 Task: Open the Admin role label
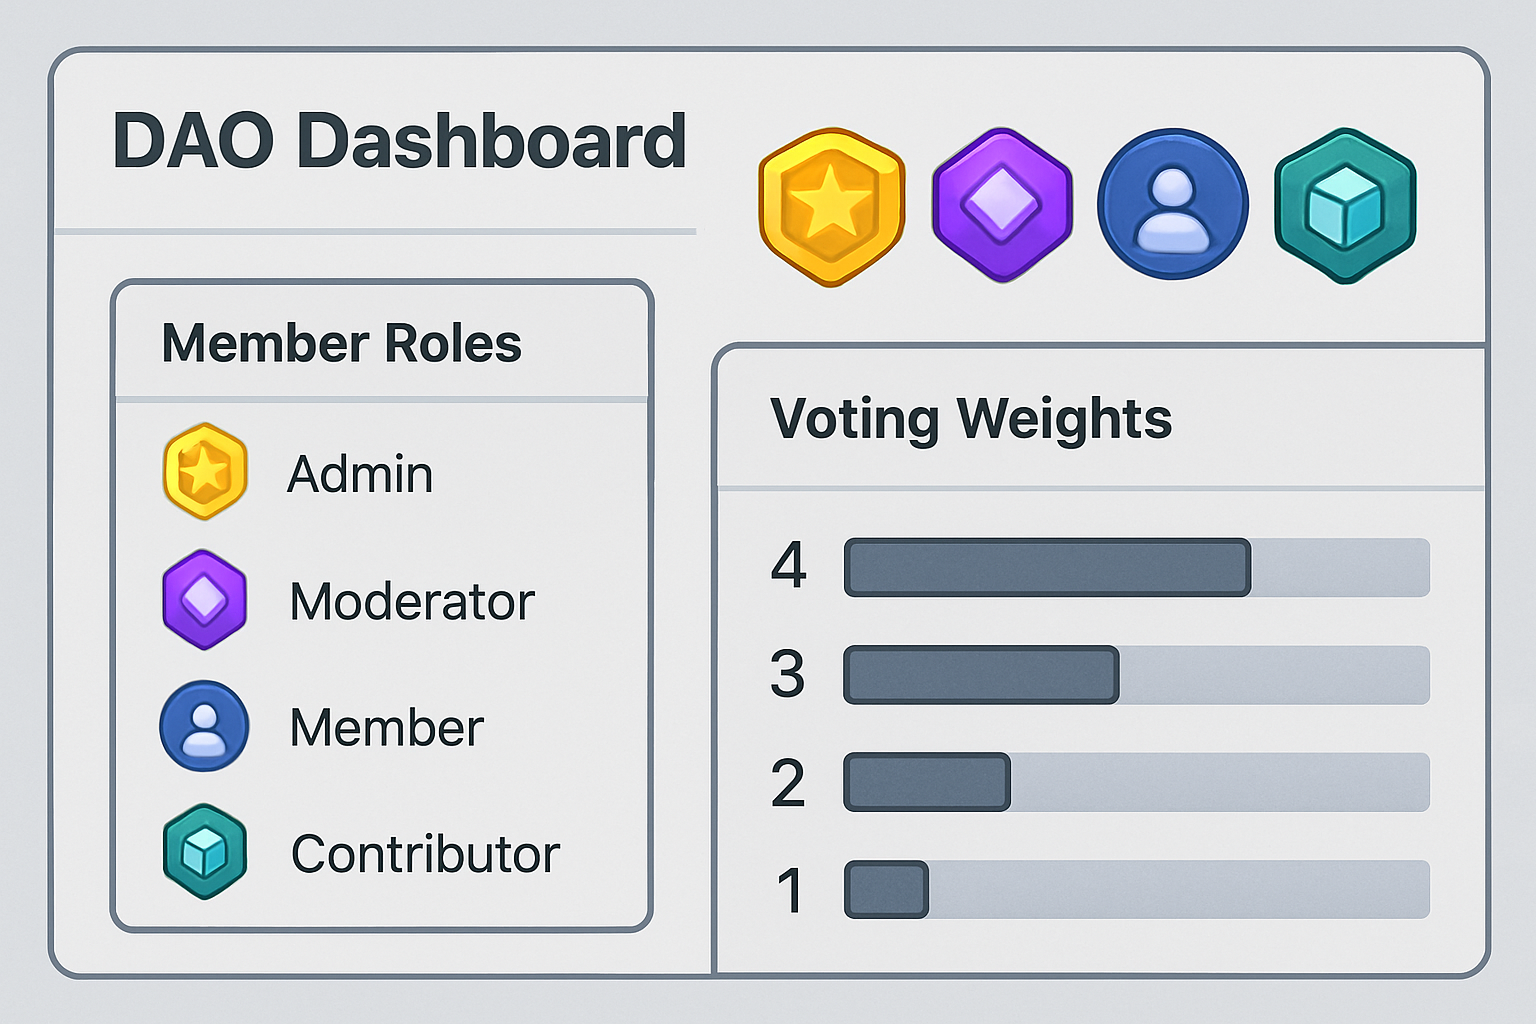[360, 474]
